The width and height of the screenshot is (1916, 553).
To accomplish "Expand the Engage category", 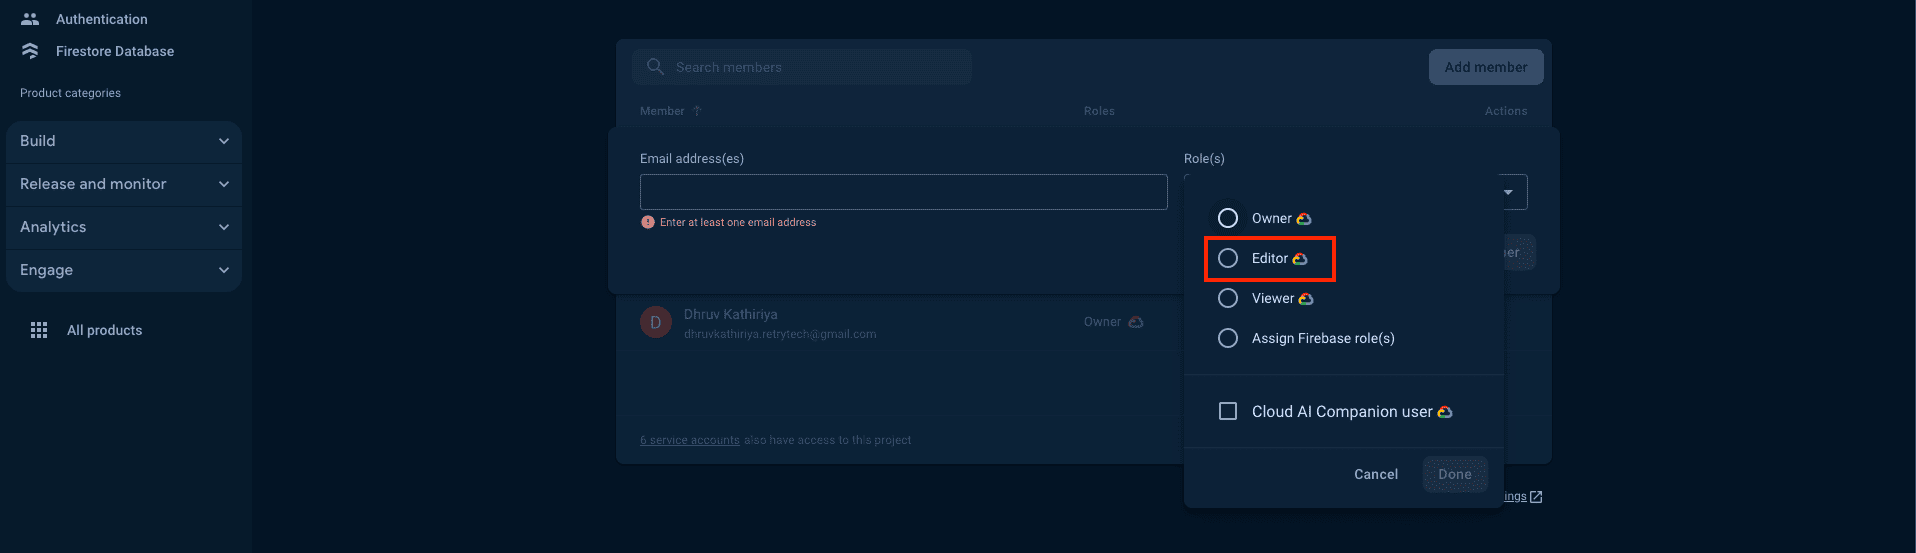I will 124,270.
